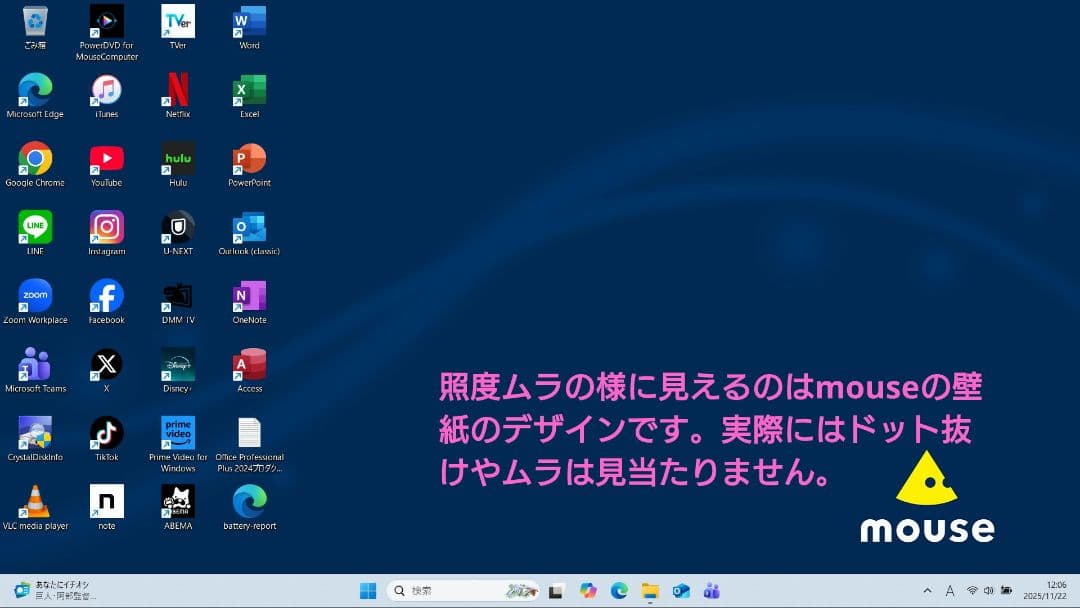1080x608 pixels.
Task: Open Google Chrome desktop shortcut
Action: (35, 165)
